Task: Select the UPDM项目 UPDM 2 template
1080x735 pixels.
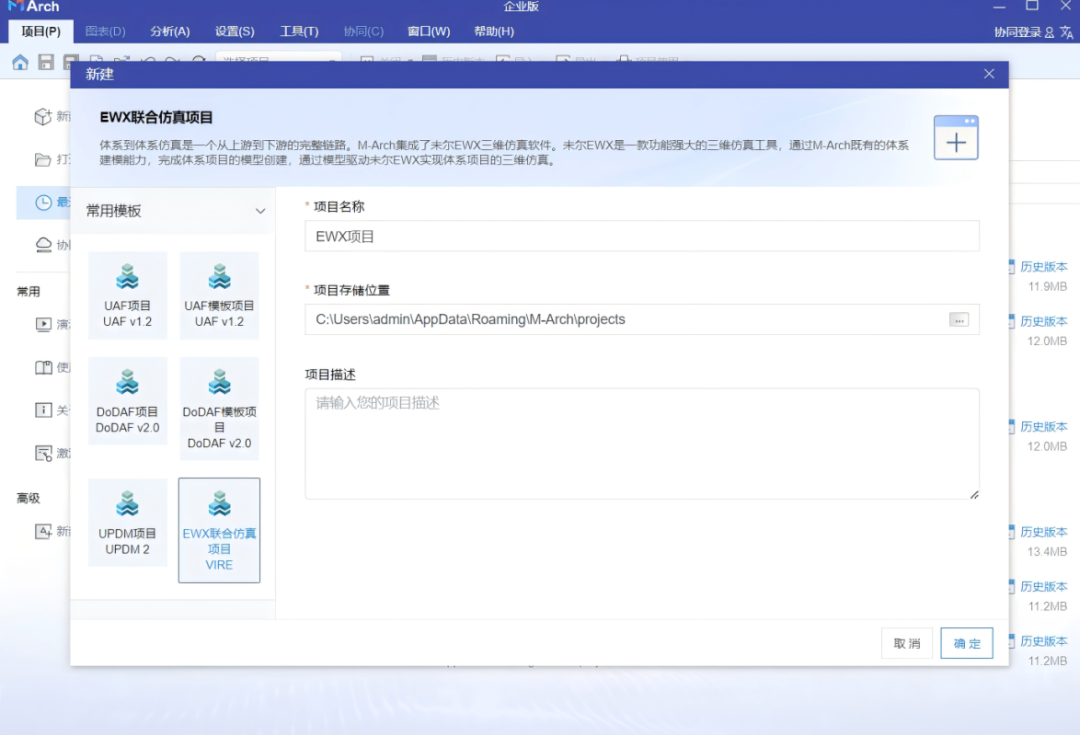Action: 127,523
